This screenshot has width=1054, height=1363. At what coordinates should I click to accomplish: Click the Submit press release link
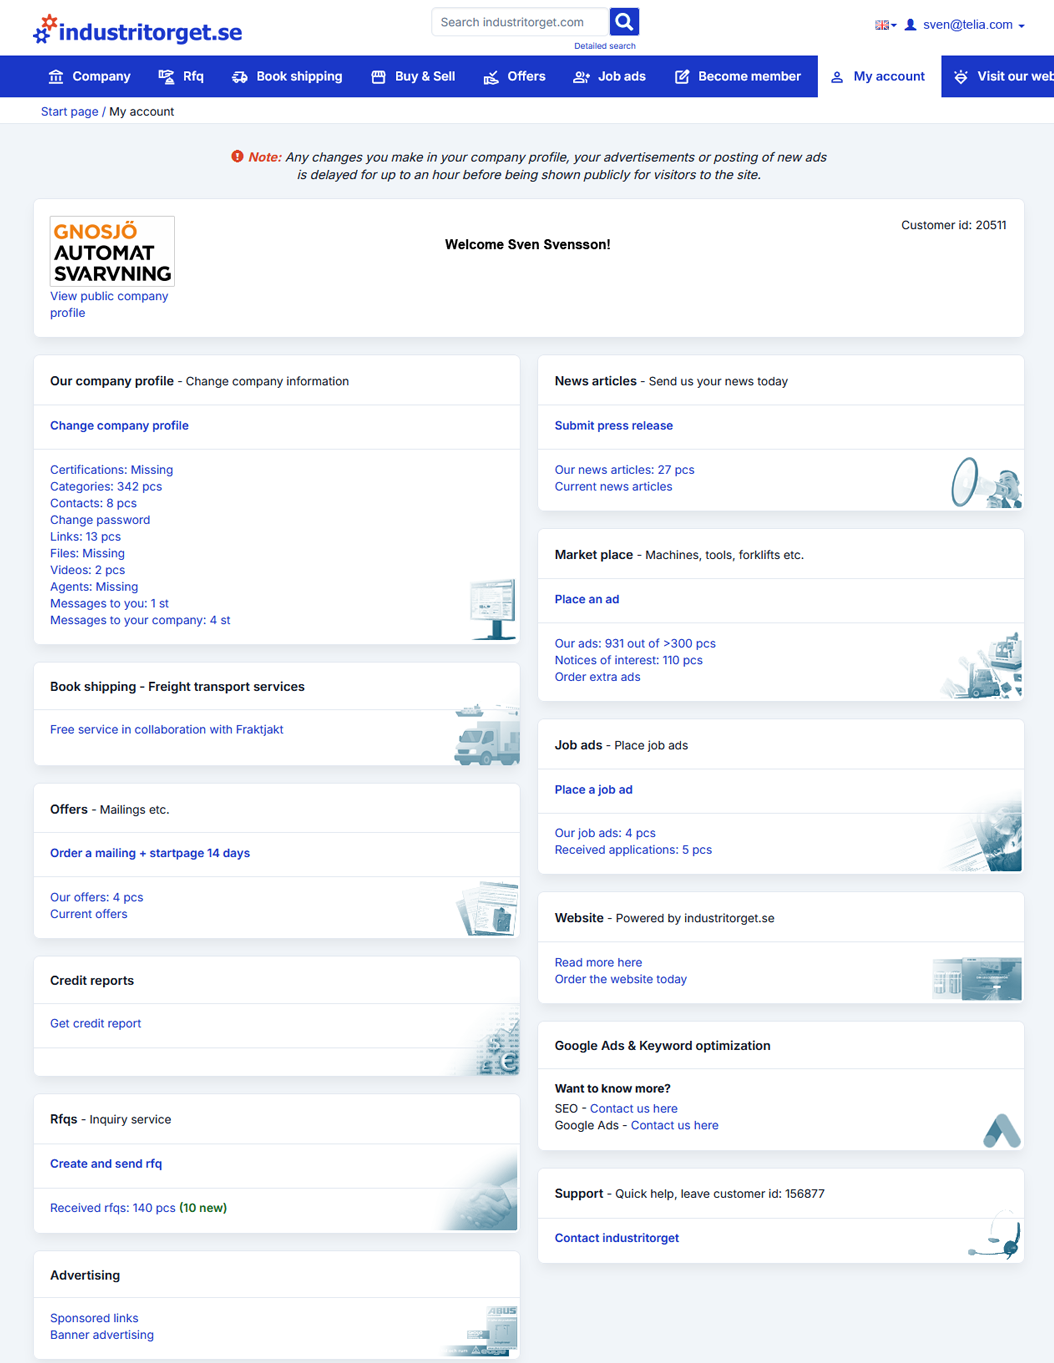613,426
